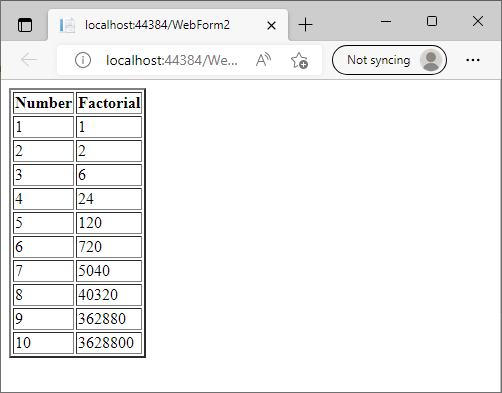
Task: Click the factorial value 720
Action: pyautogui.click(x=109, y=247)
